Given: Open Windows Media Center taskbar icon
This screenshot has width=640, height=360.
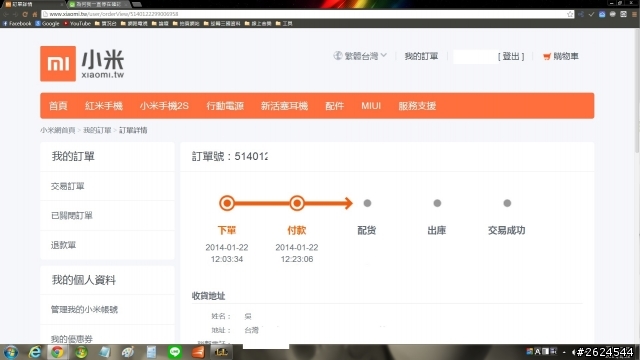Looking at the screenshot, I should tap(81, 352).
